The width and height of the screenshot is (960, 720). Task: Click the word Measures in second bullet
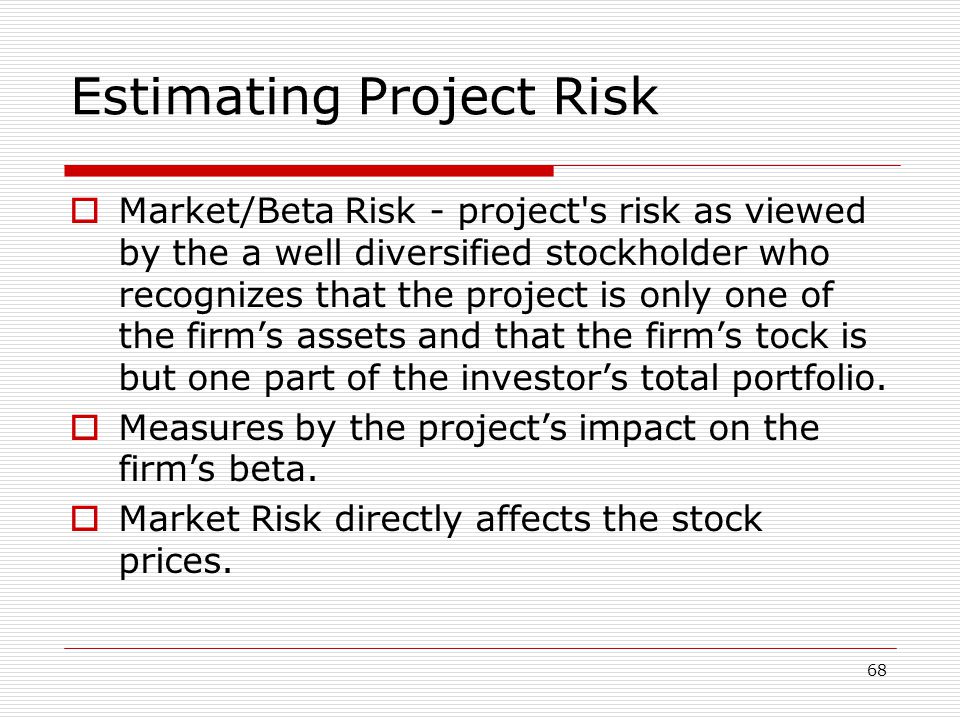(201, 428)
